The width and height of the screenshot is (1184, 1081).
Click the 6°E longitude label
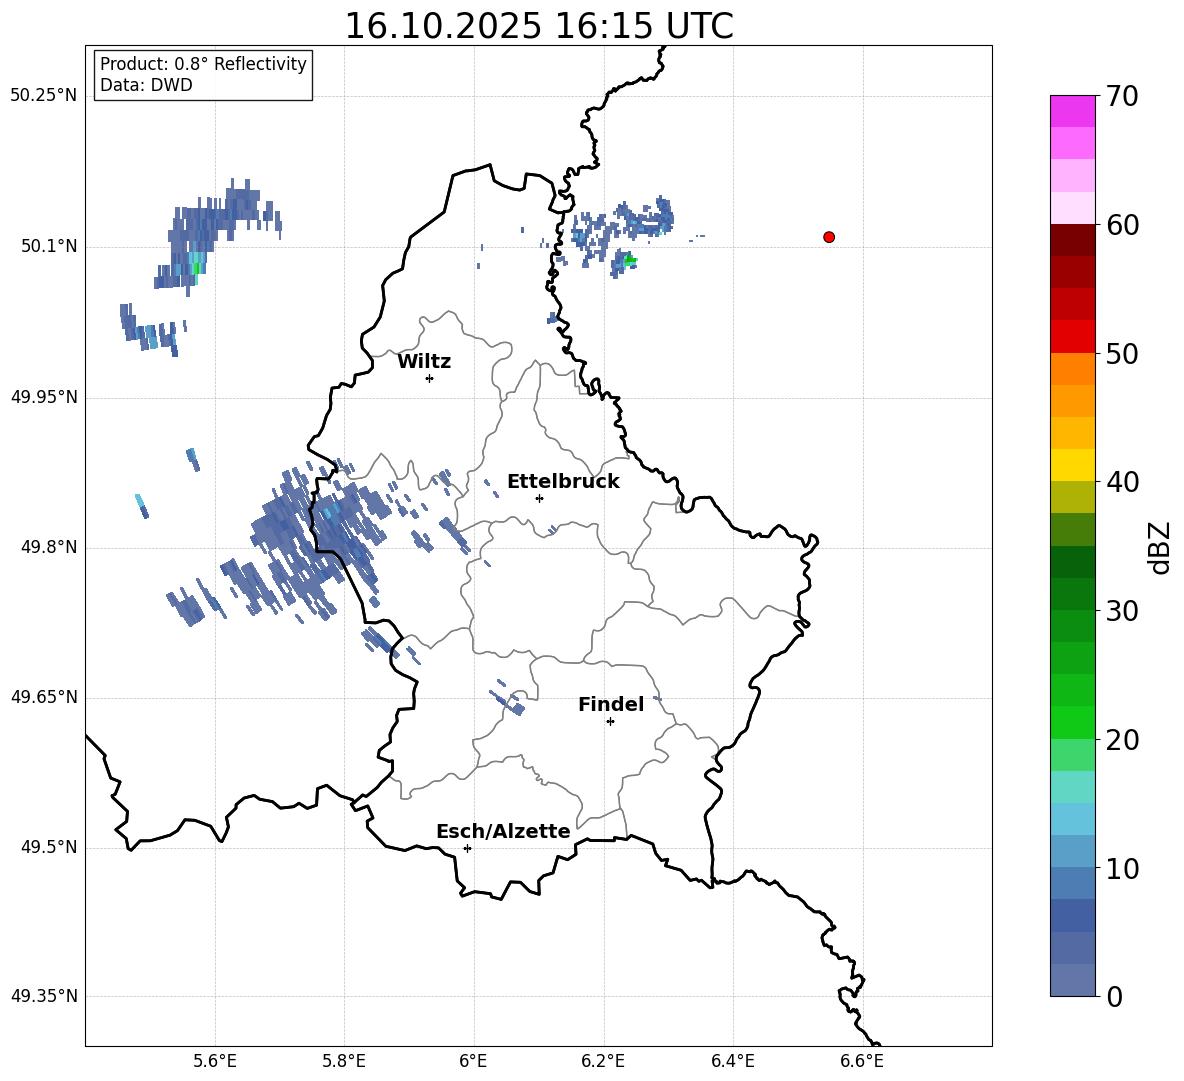473,1061
